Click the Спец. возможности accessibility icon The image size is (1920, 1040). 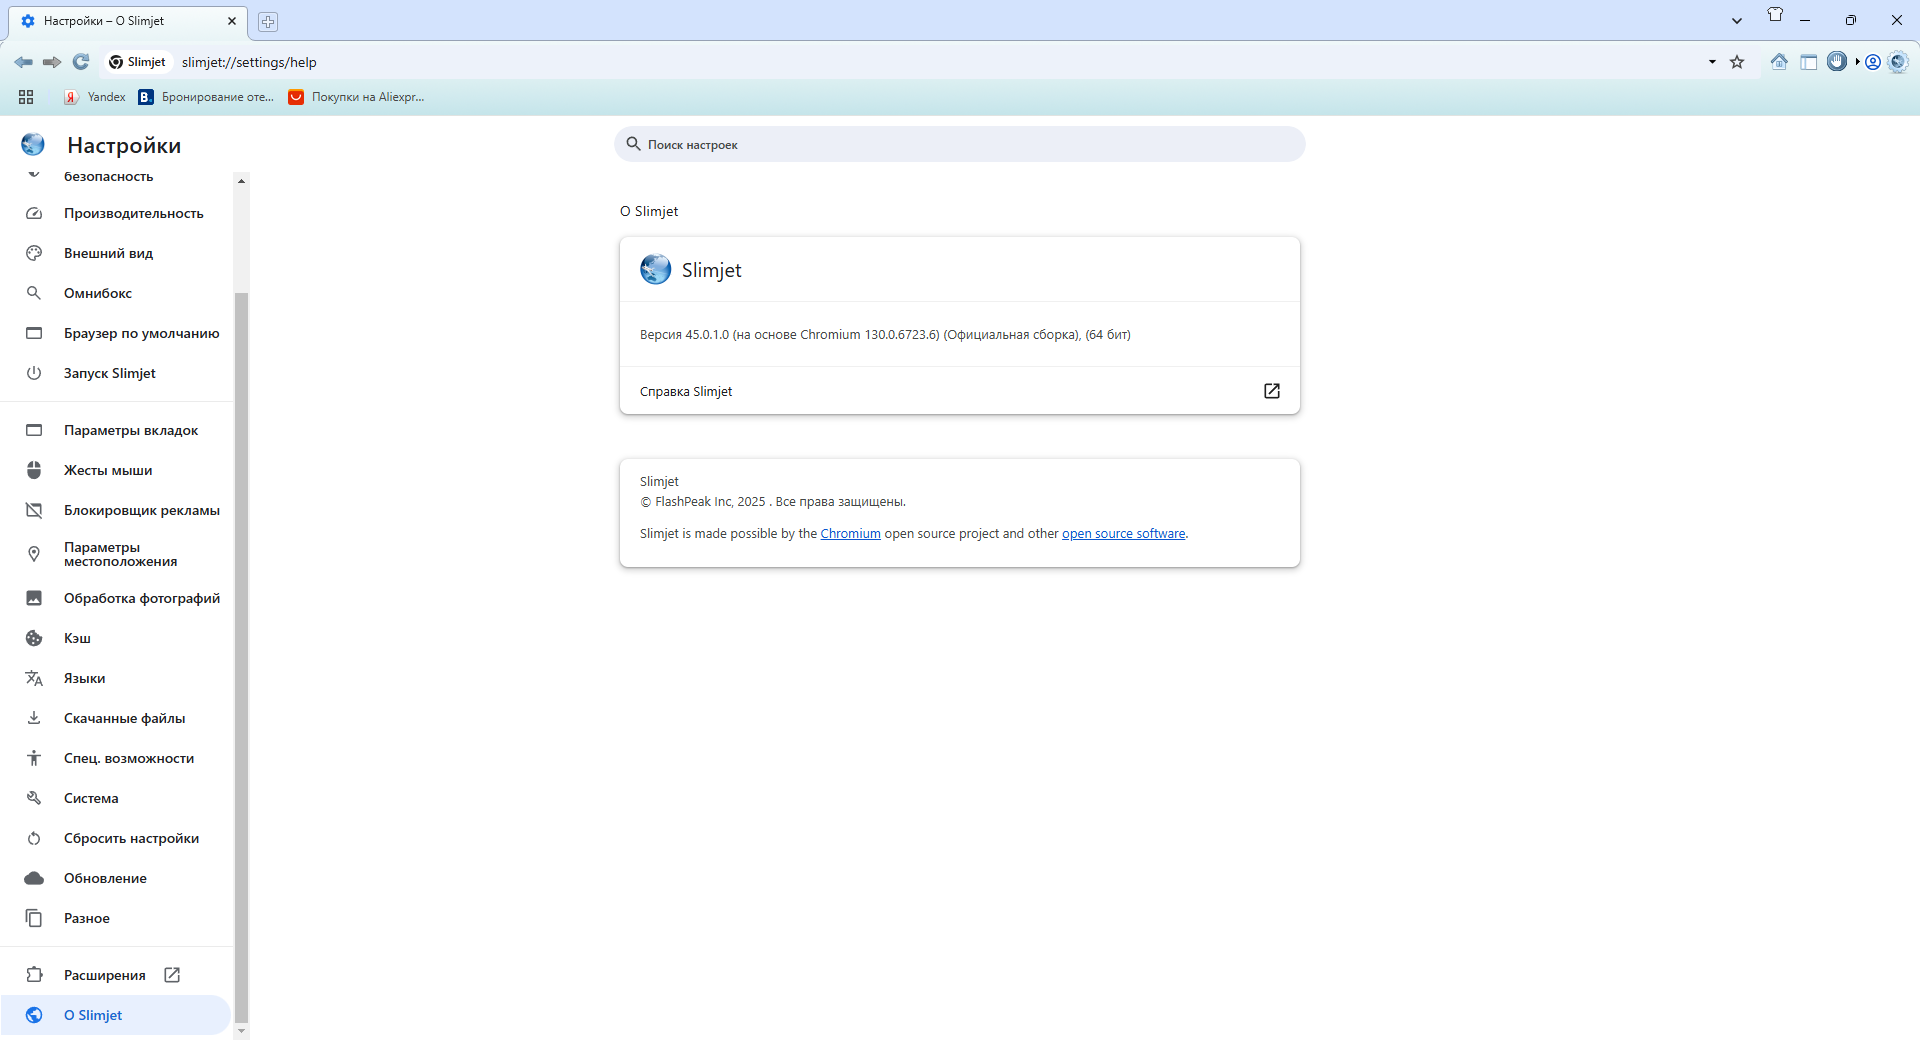[x=34, y=758]
